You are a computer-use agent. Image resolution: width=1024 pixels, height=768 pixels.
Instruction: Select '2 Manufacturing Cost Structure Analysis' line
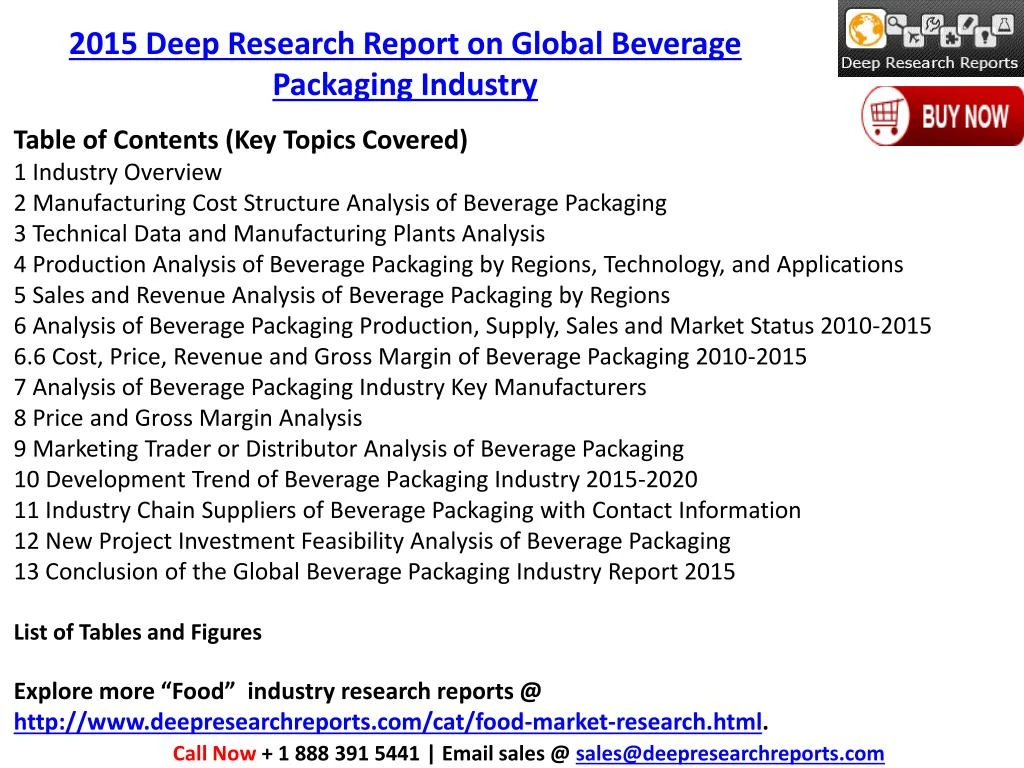coord(340,203)
